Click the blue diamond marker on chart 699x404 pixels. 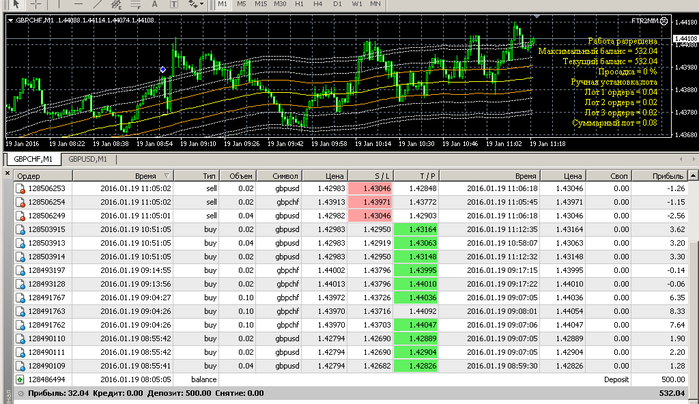click(x=163, y=70)
